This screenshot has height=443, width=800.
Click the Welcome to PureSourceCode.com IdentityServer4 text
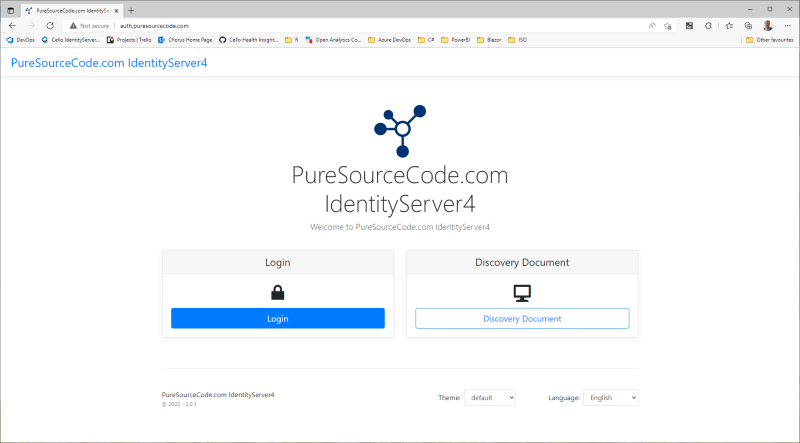[400, 227]
